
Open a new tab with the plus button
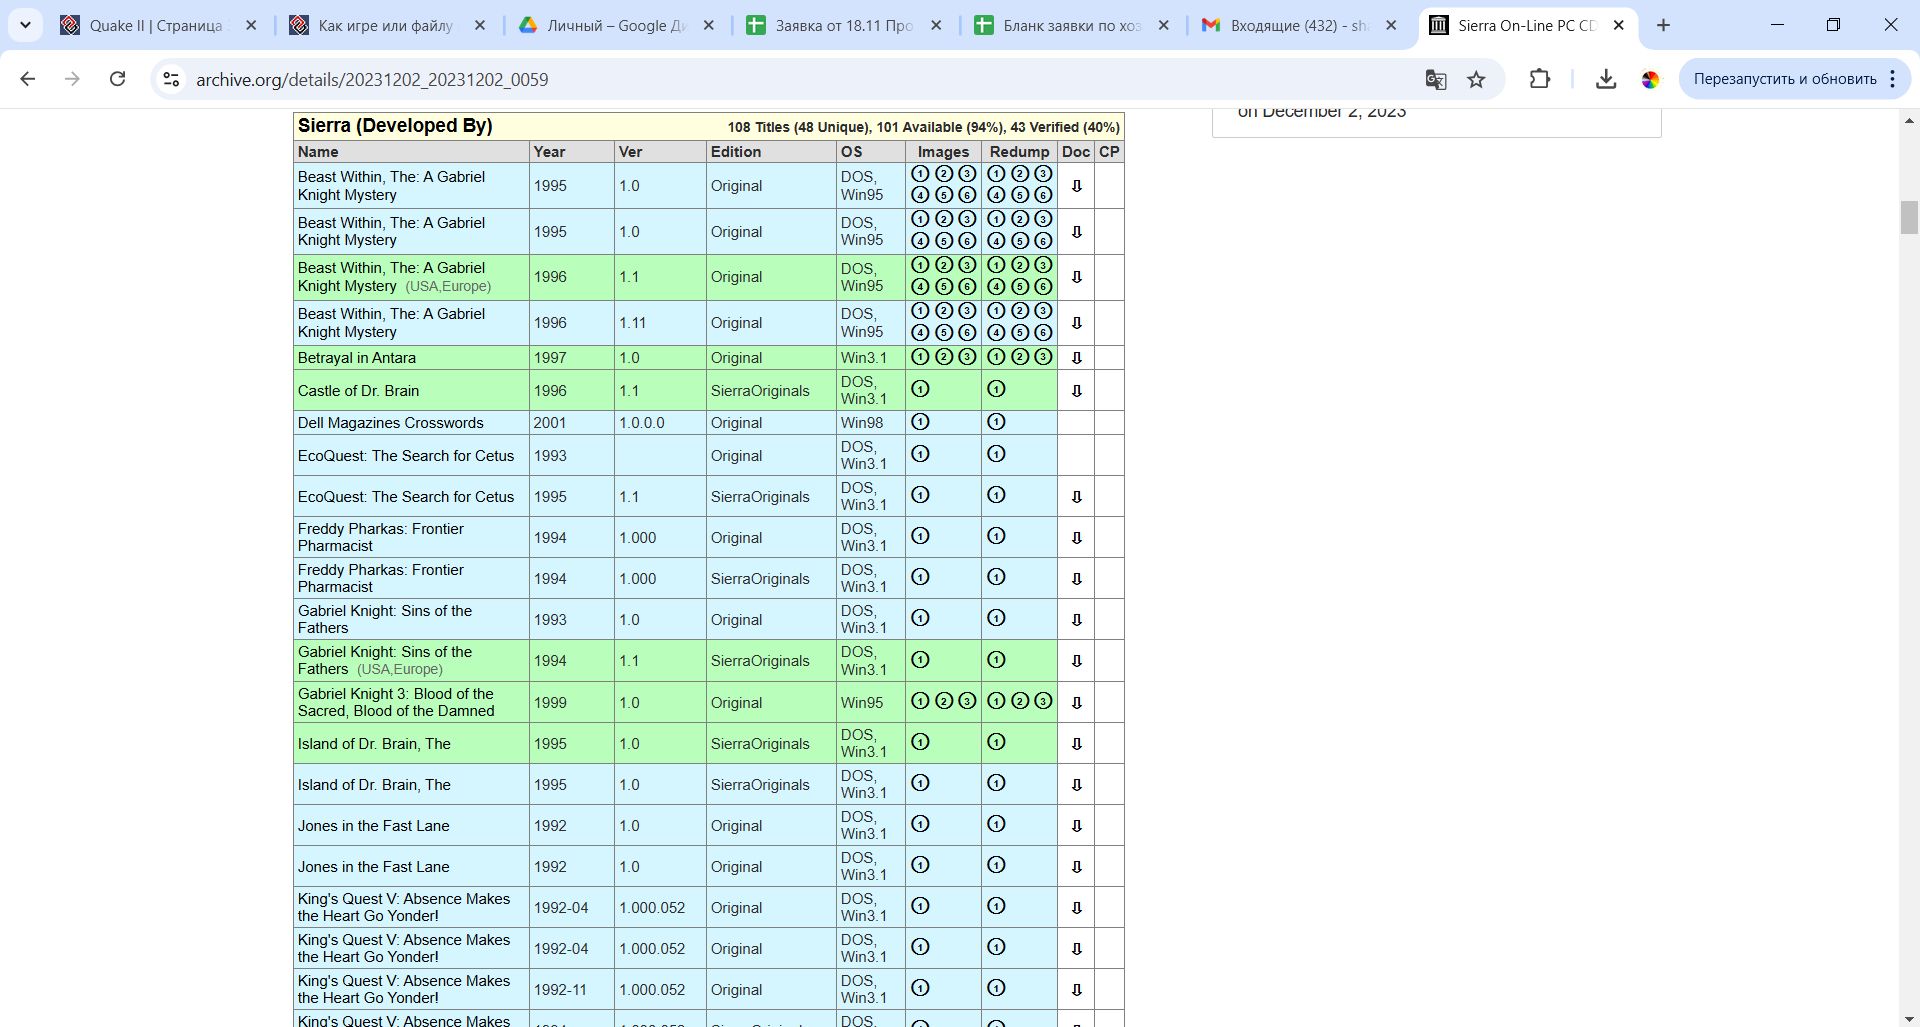(x=1664, y=26)
